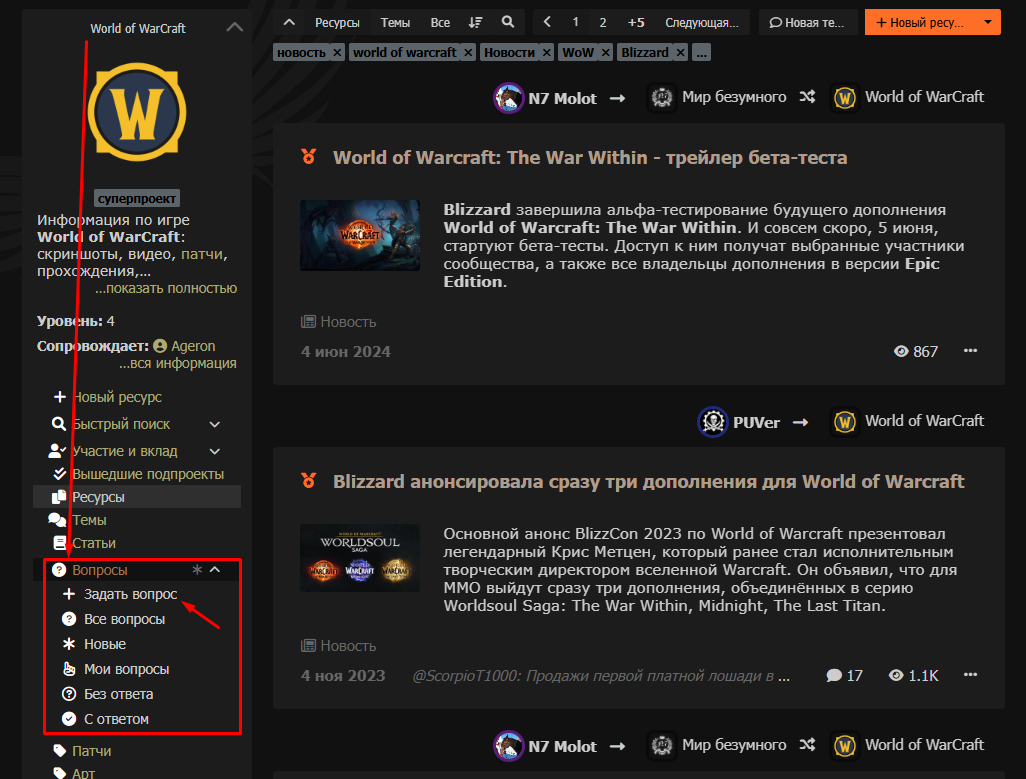Open the World of WarCraft project logo
This screenshot has width=1026, height=779.
[x=137, y=112]
